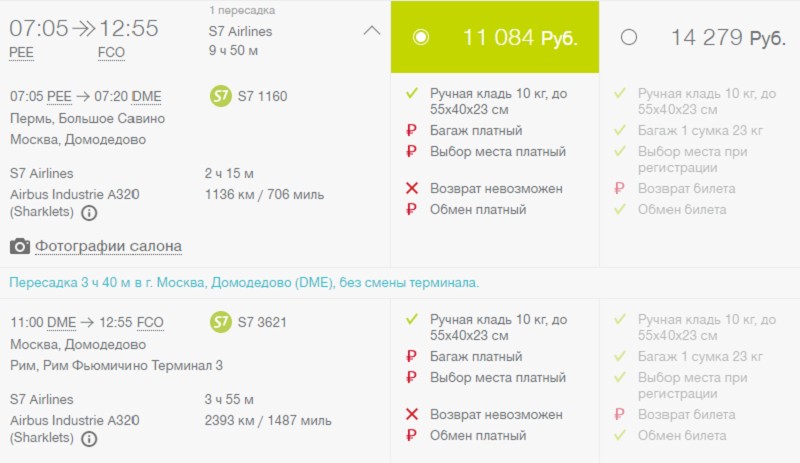The height and width of the screenshot is (463, 800).
Task: Click the S7 logo next to S7 1160
Action: tap(221, 96)
